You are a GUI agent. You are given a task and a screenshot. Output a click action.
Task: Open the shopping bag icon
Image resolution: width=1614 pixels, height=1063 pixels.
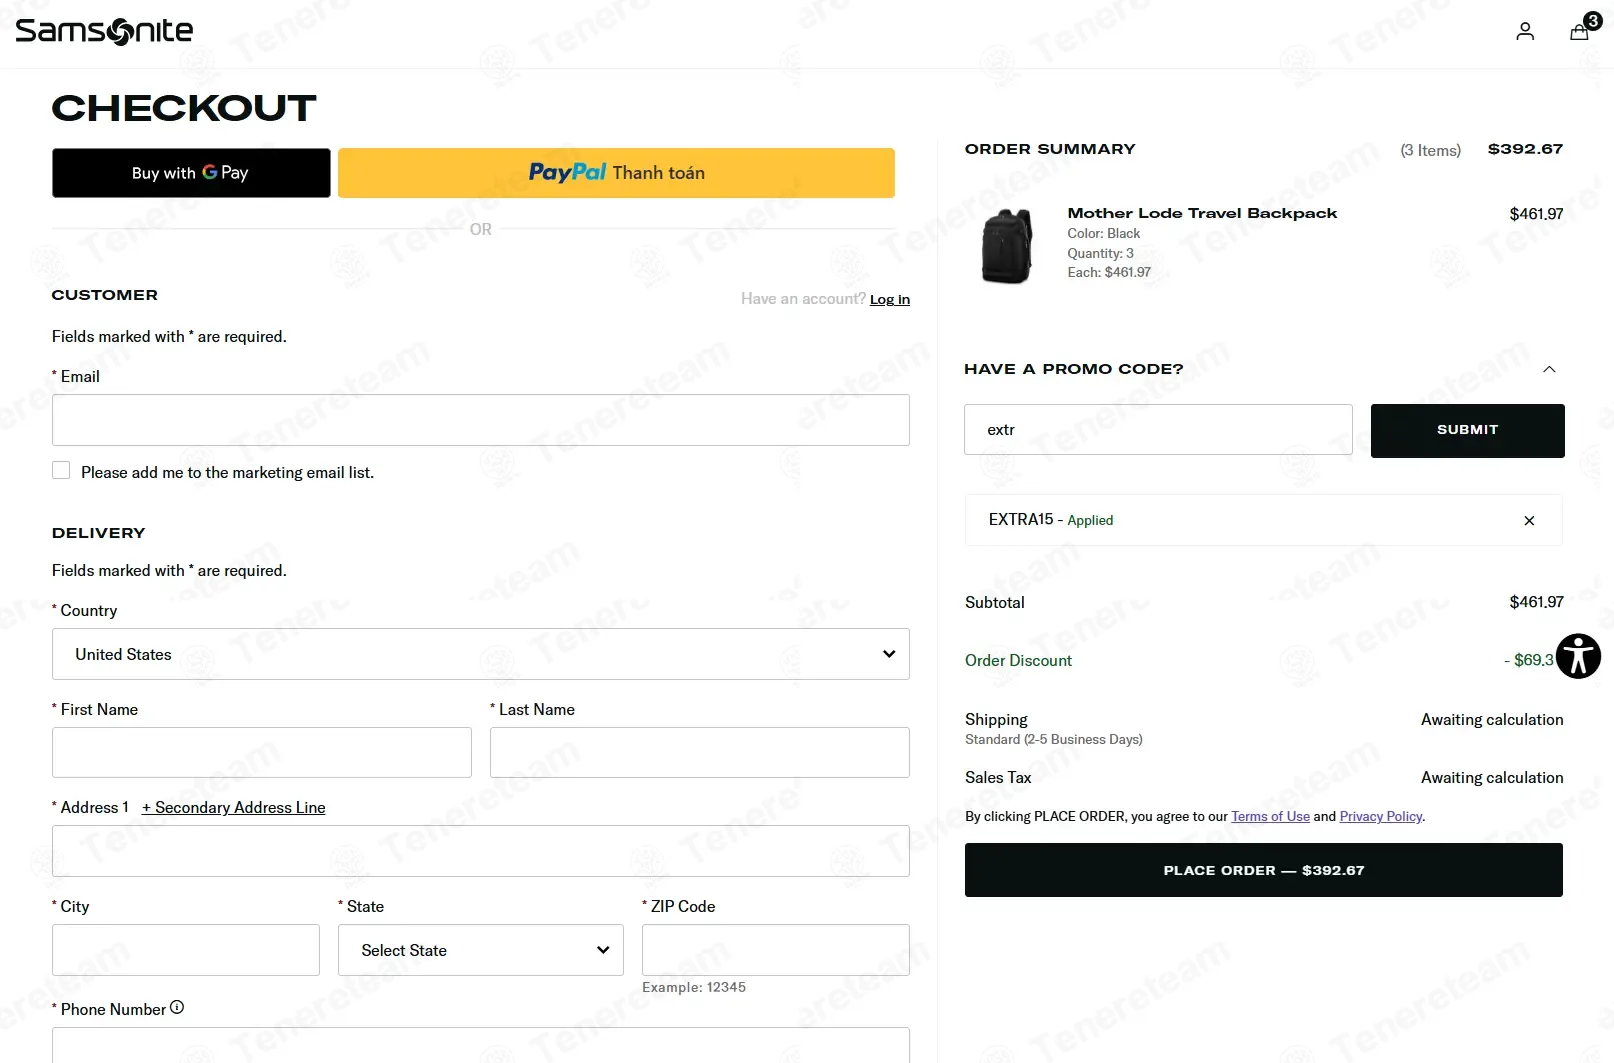click(x=1580, y=32)
